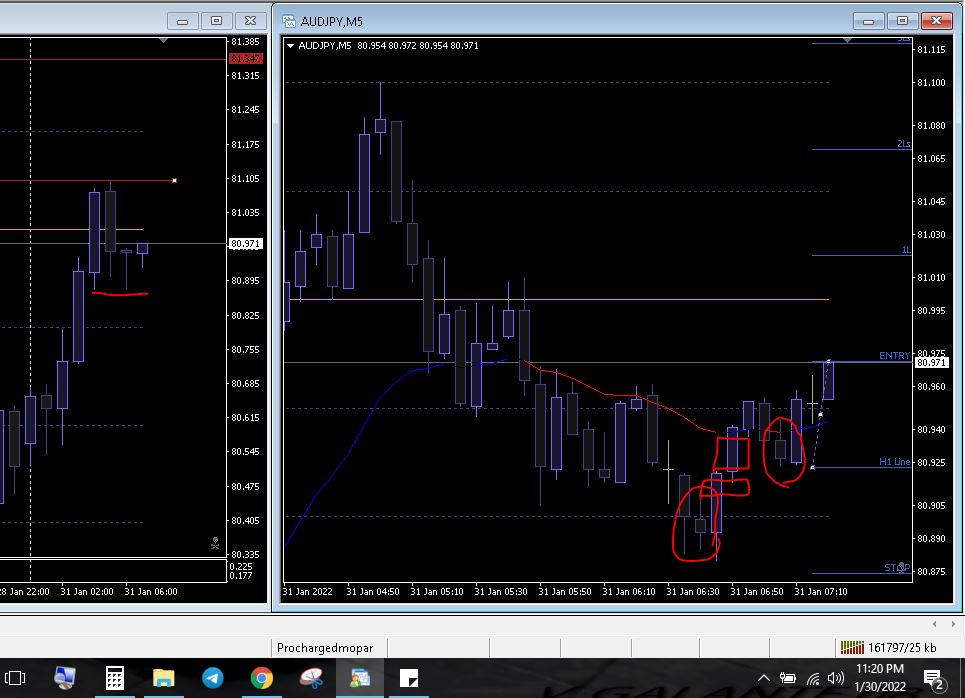Viewport: 965px width, 698px height.
Task: Open the Snipping Tool taskbar icon
Action: pyautogui.click(x=311, y=679)
